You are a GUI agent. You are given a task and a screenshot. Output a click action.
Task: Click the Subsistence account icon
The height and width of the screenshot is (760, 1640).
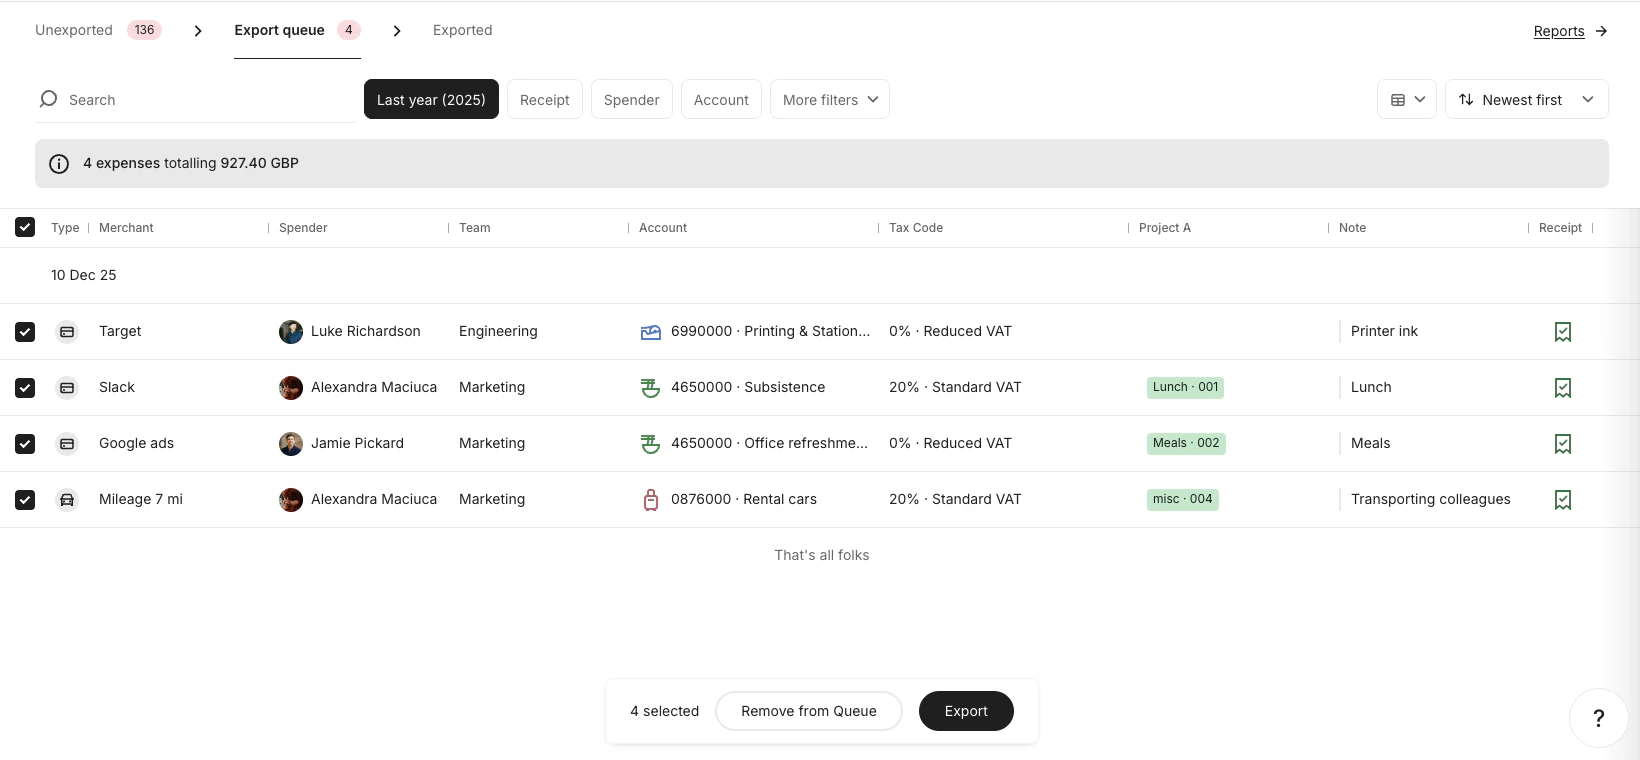(651, 387)
